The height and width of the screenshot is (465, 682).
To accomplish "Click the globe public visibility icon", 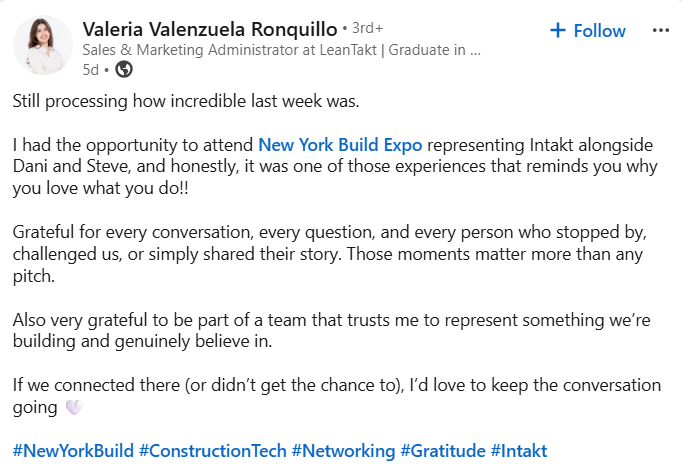I will (x=124, y=69).
